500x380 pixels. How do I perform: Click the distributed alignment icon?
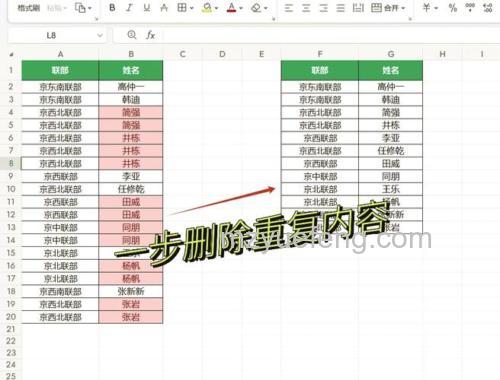[x=358, y=8]
